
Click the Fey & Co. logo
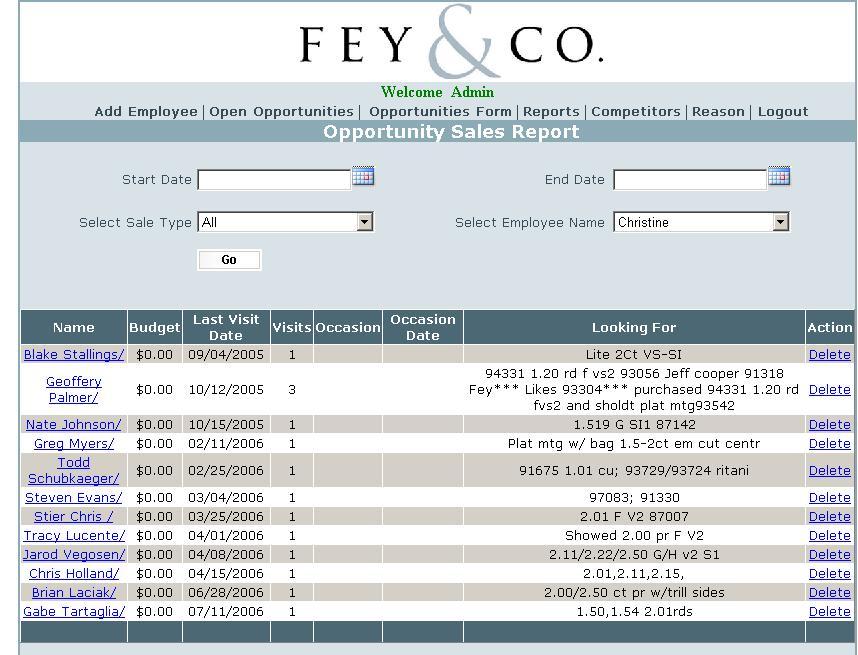tap(451, 41)
